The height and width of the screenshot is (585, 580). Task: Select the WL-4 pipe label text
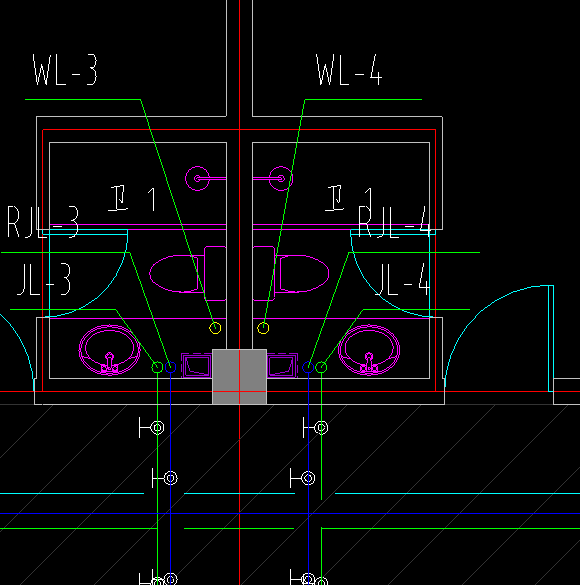pyautogui.click(x=349, y=70)
